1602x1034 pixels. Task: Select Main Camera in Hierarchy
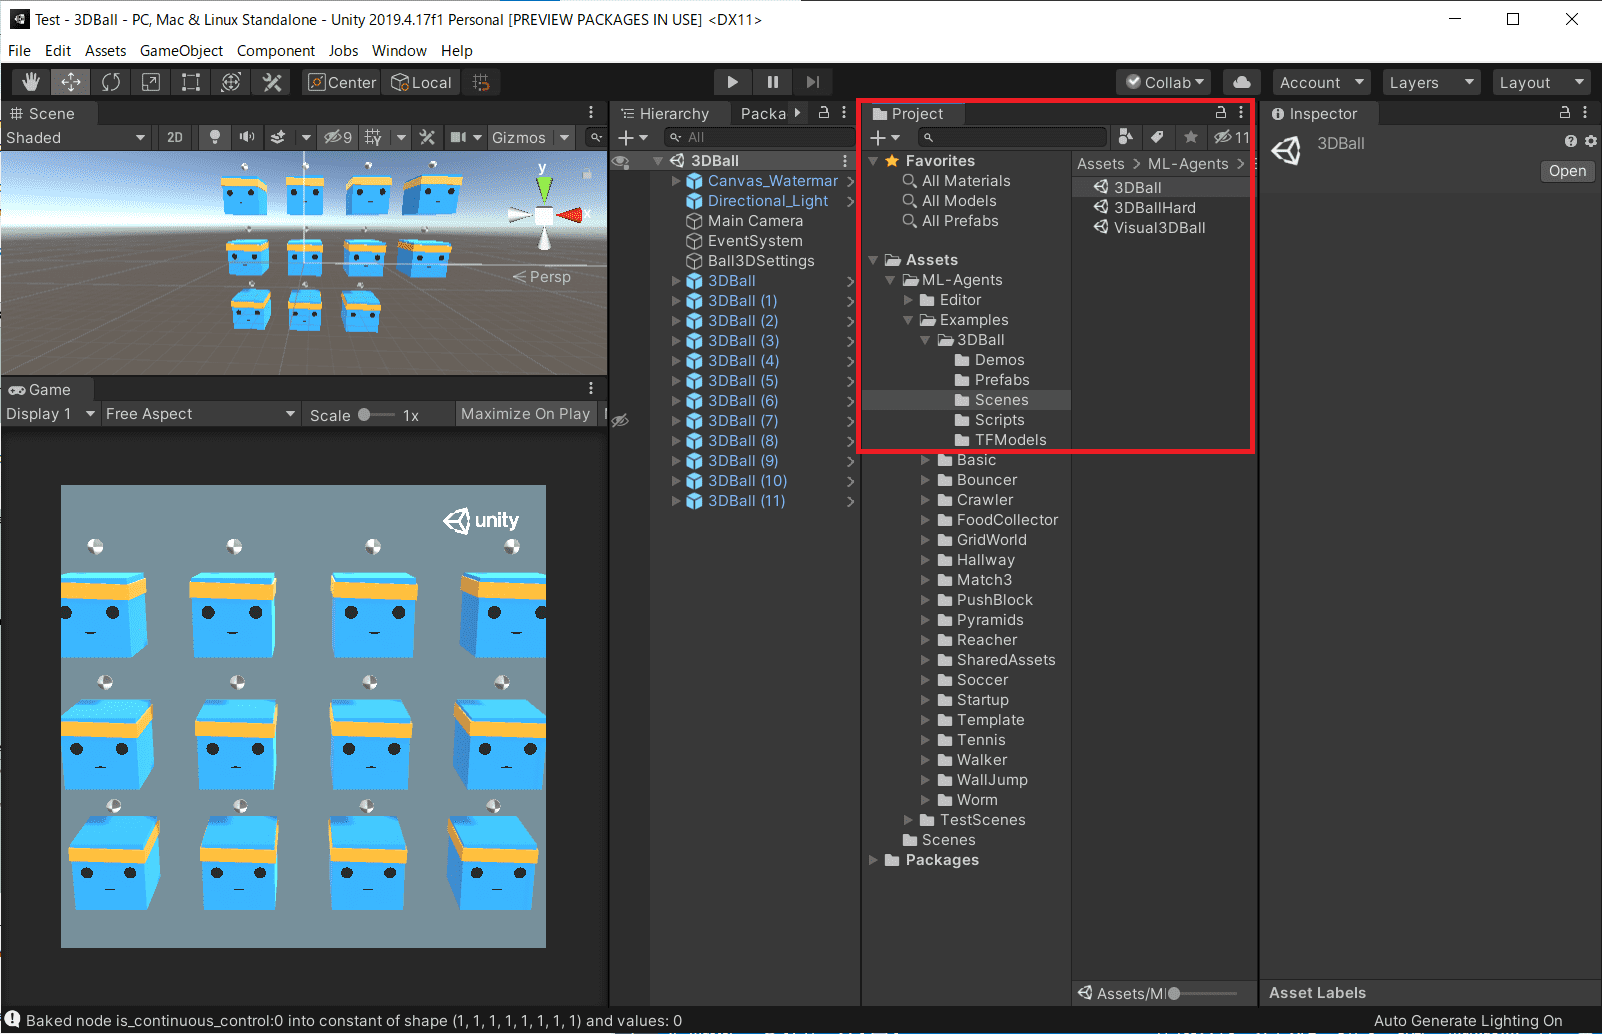click(755, 221)
